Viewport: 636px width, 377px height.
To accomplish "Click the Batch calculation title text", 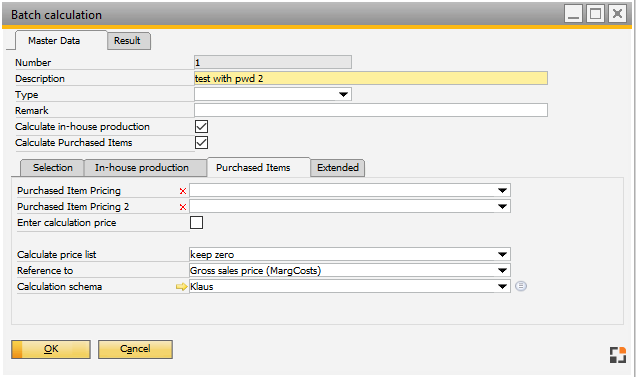I will pyautogui.click(x=56, y=15).
